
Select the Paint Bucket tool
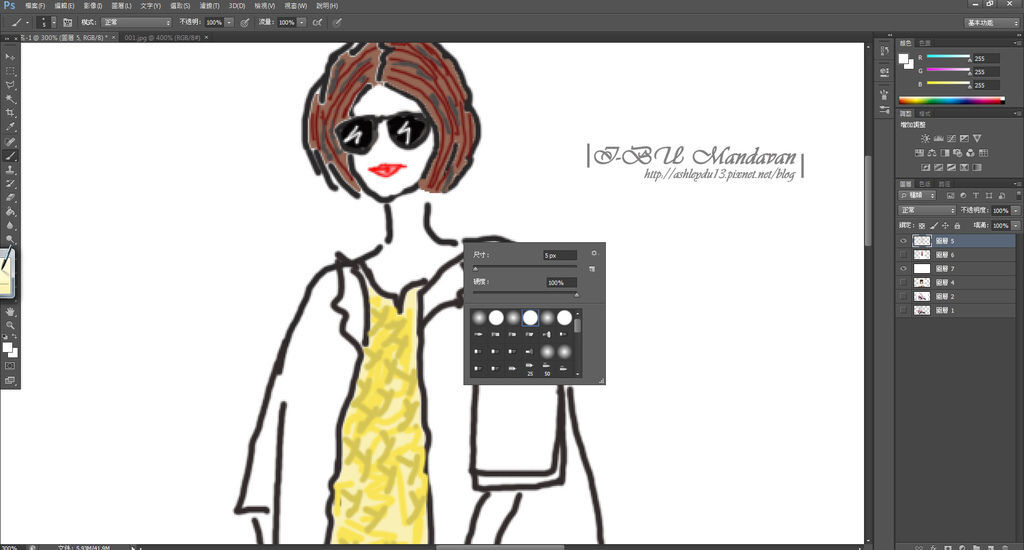10,212
